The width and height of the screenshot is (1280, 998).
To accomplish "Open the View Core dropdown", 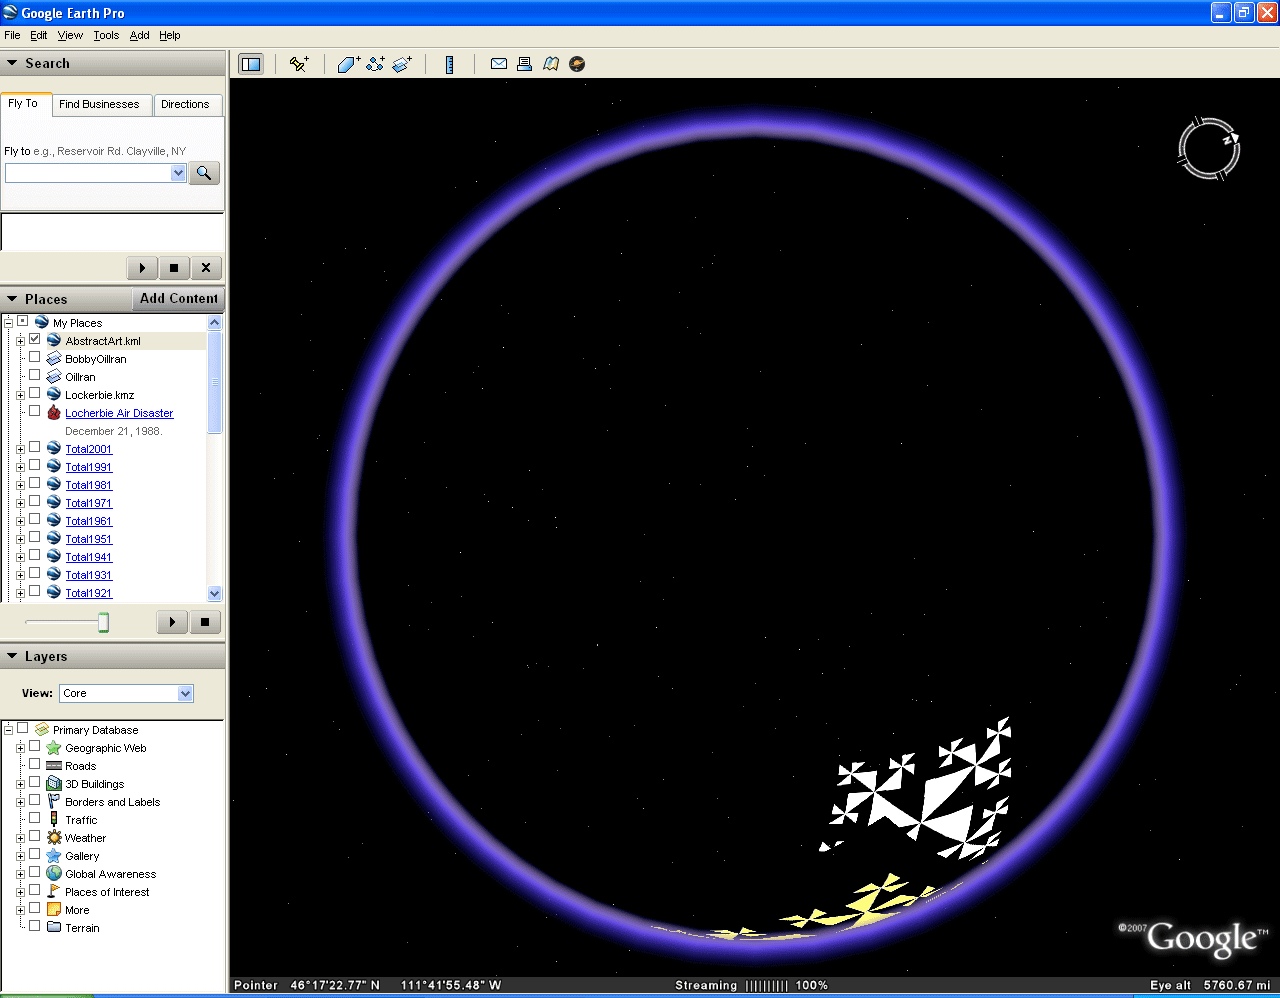I will tap(185, 693).
